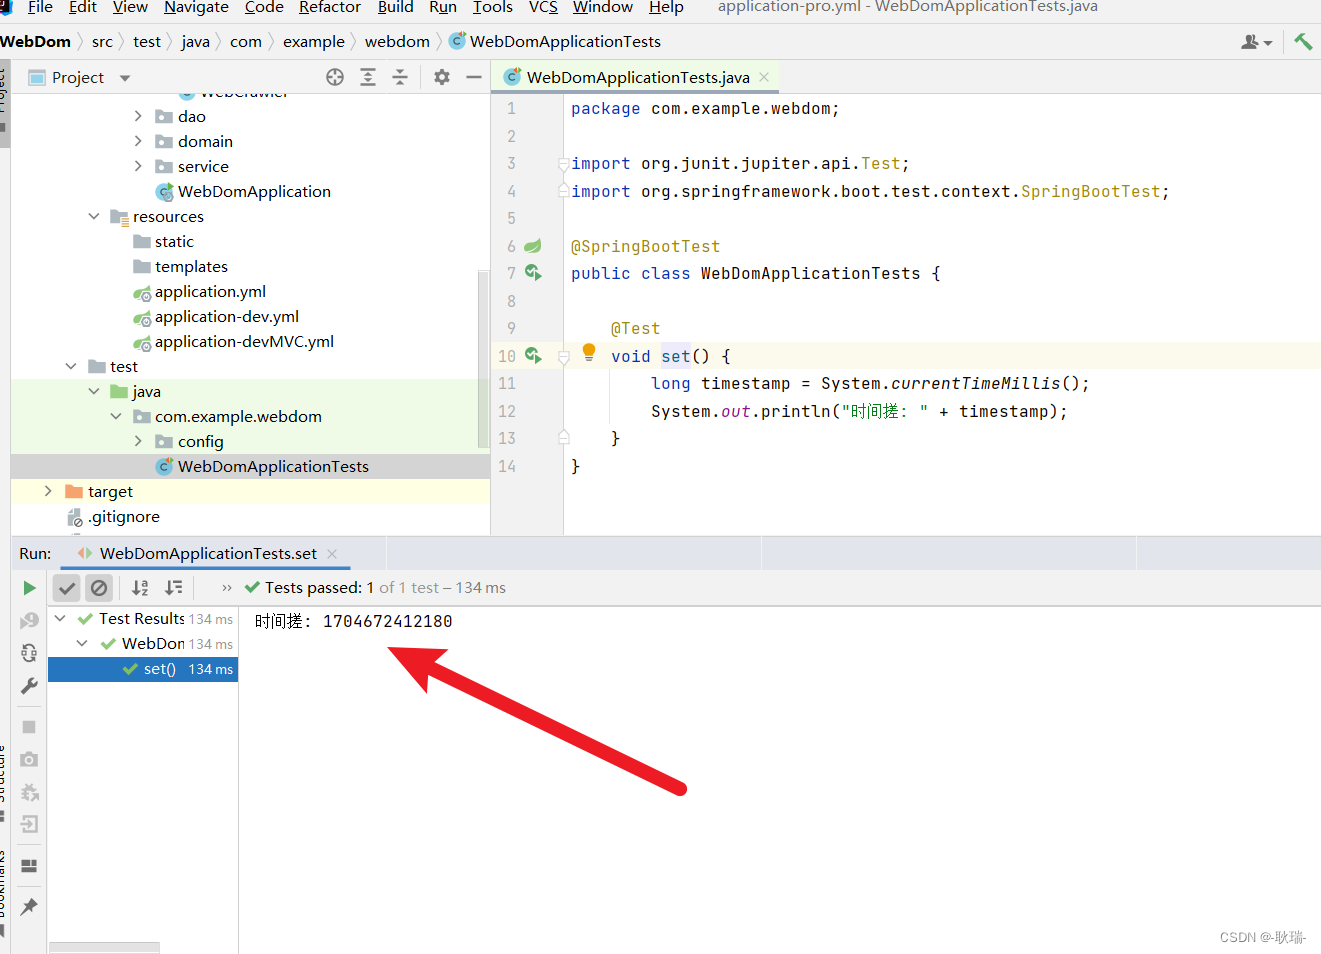The image size is (1321, 954).
Task: Show more test toolbar actions chevrons
Action: (x=227, y=588)
